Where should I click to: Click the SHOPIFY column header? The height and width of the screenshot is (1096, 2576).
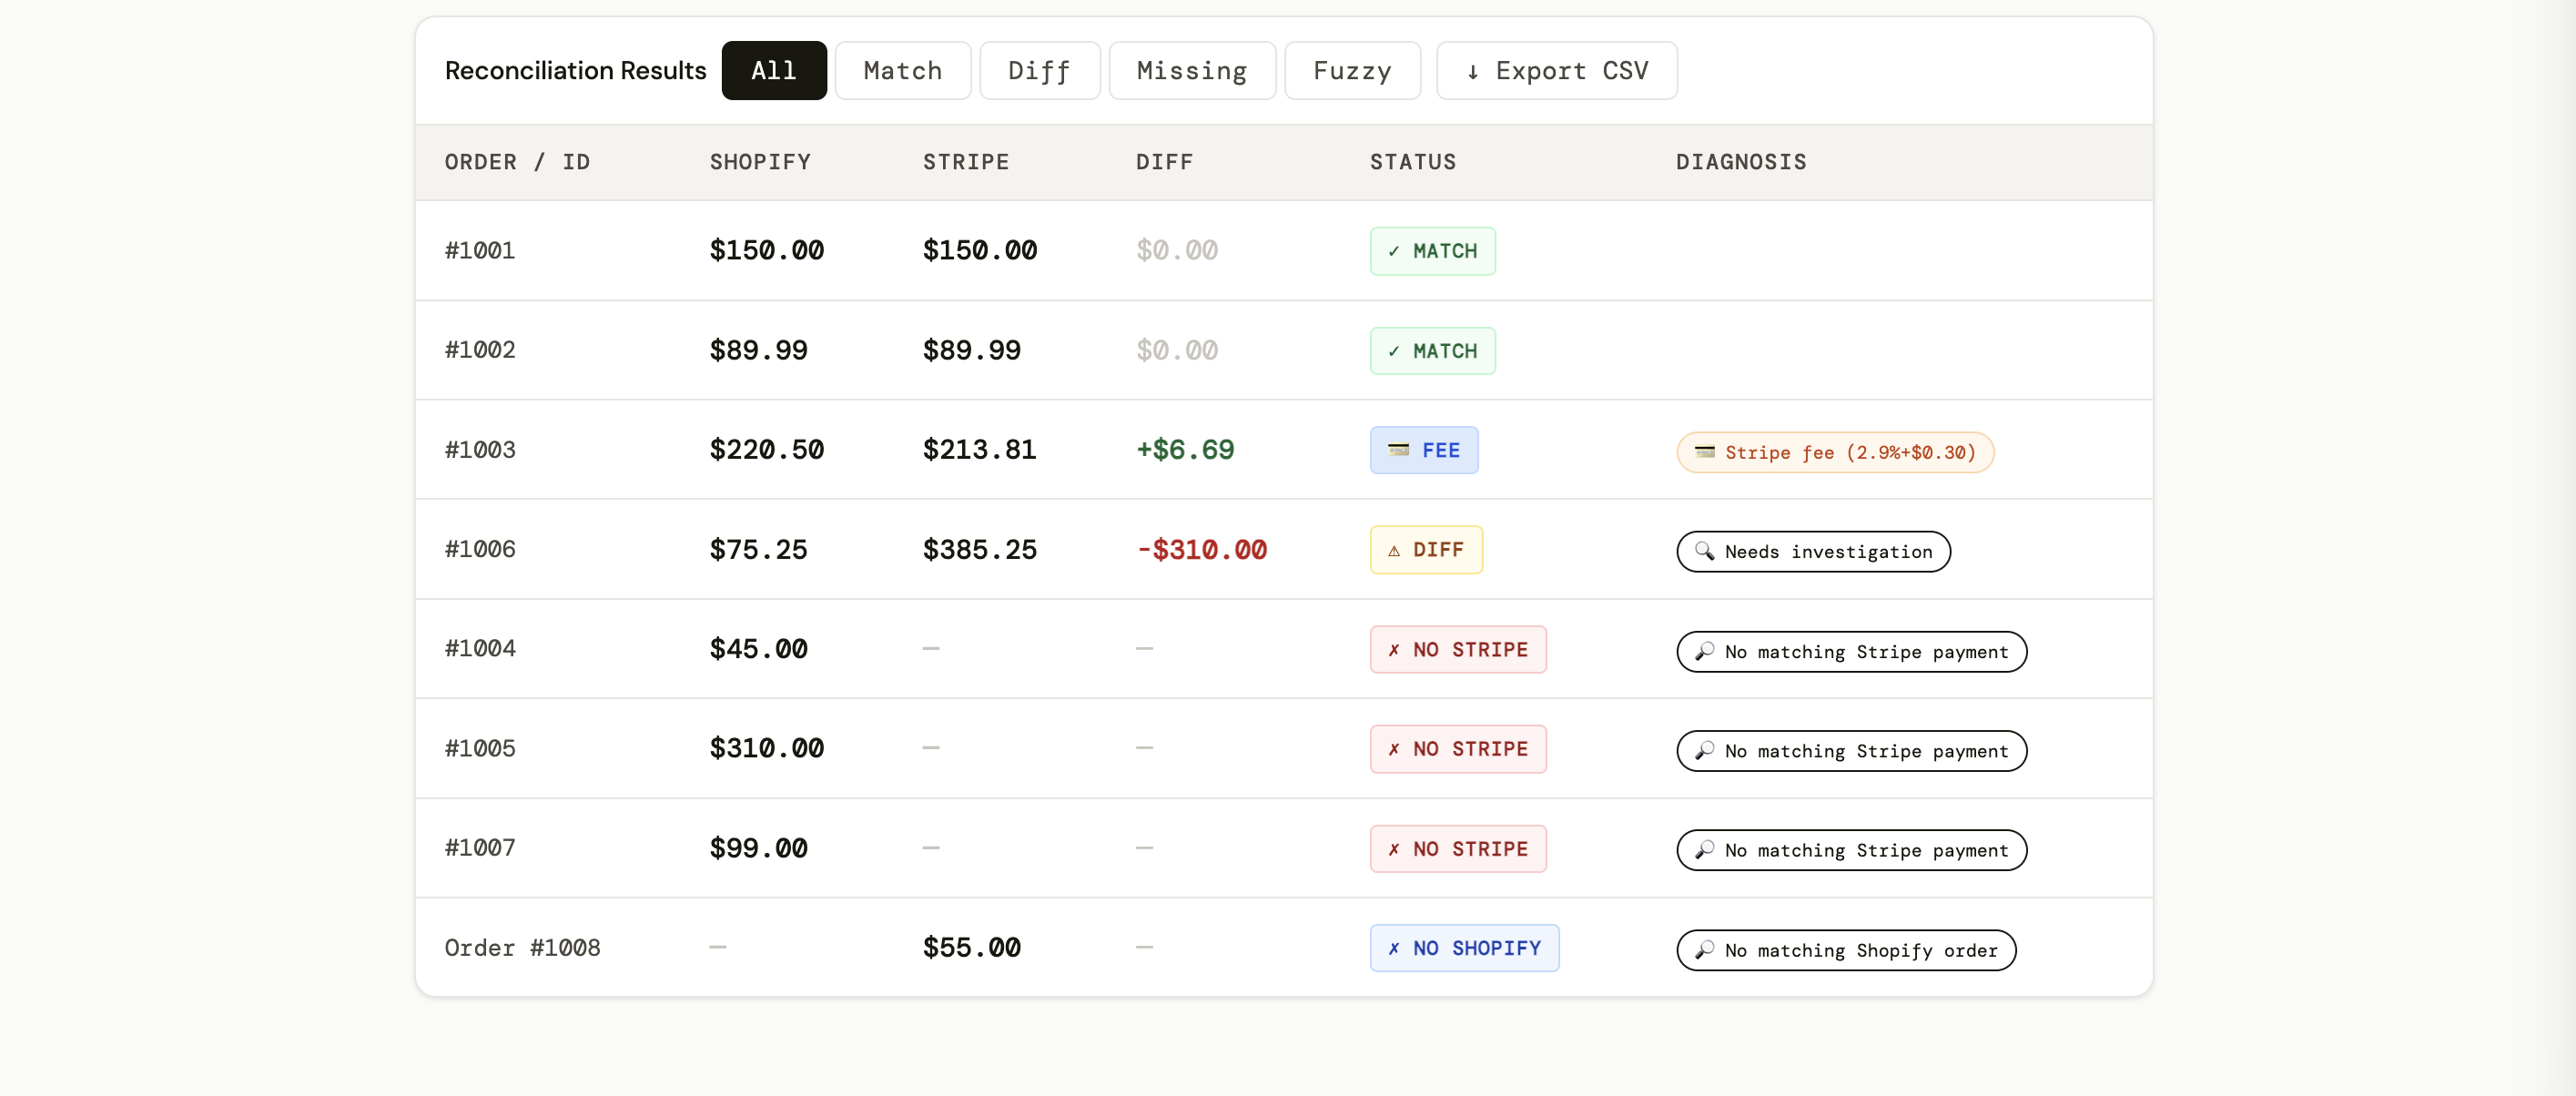760,162
